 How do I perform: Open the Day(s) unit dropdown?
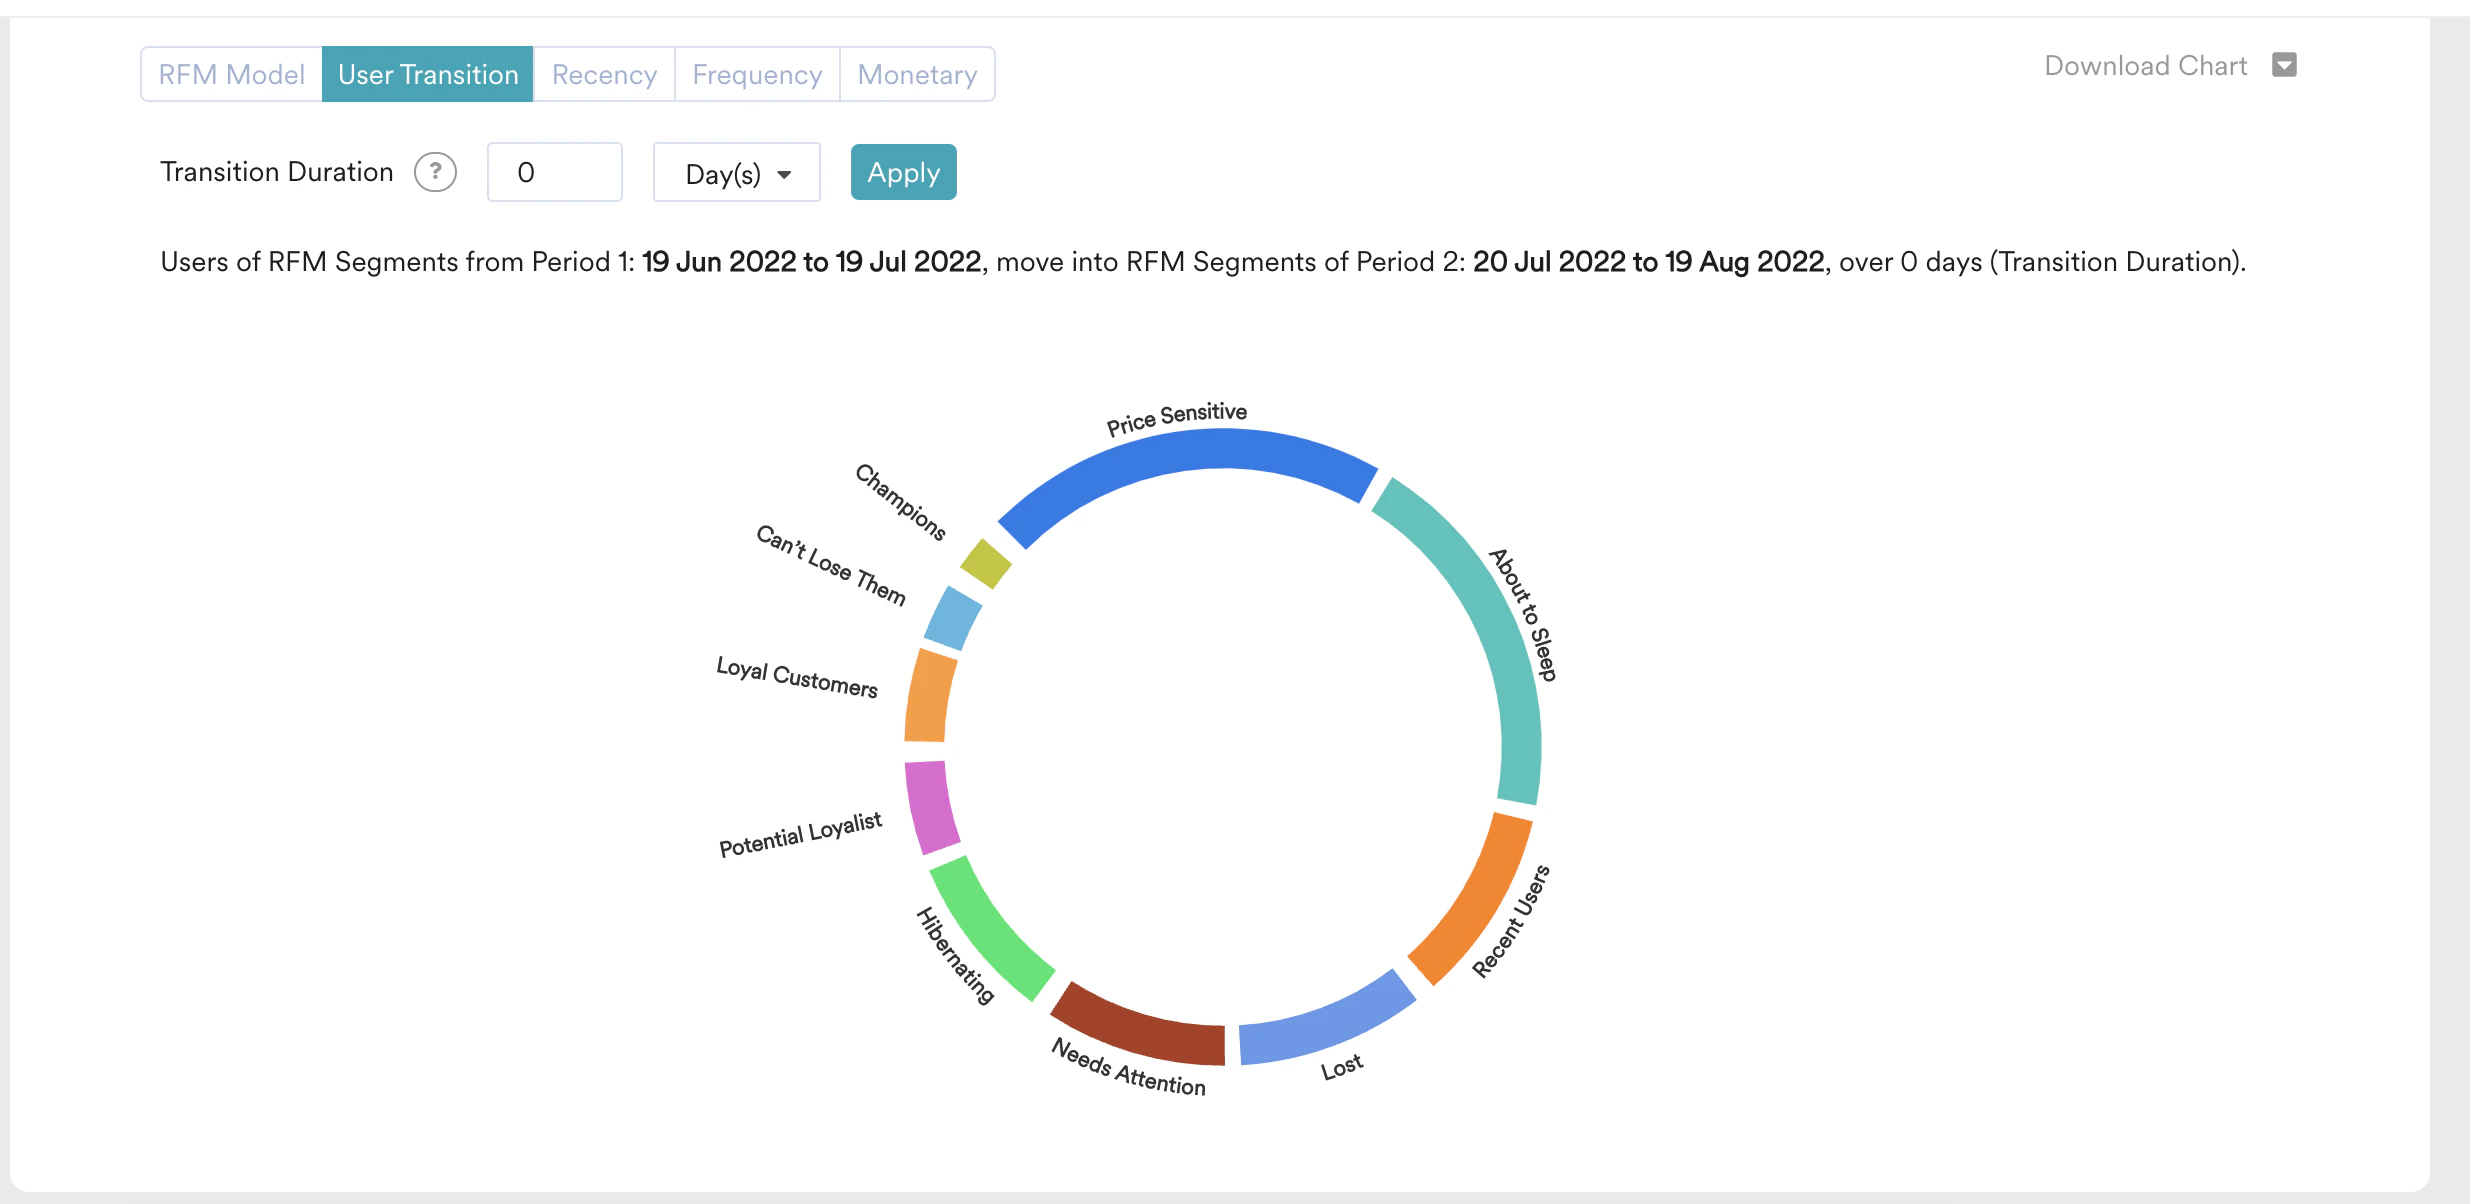[736, 171]
